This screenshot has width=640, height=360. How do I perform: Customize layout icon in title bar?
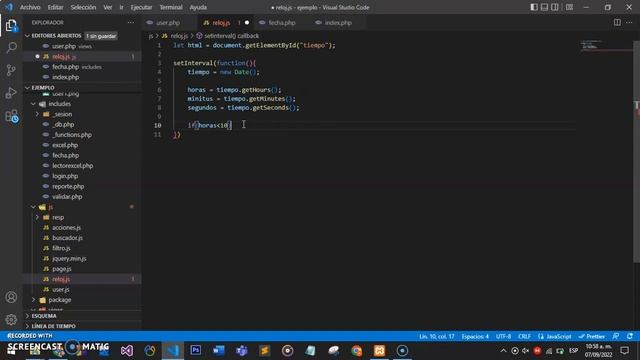click(x=569, y=7)
